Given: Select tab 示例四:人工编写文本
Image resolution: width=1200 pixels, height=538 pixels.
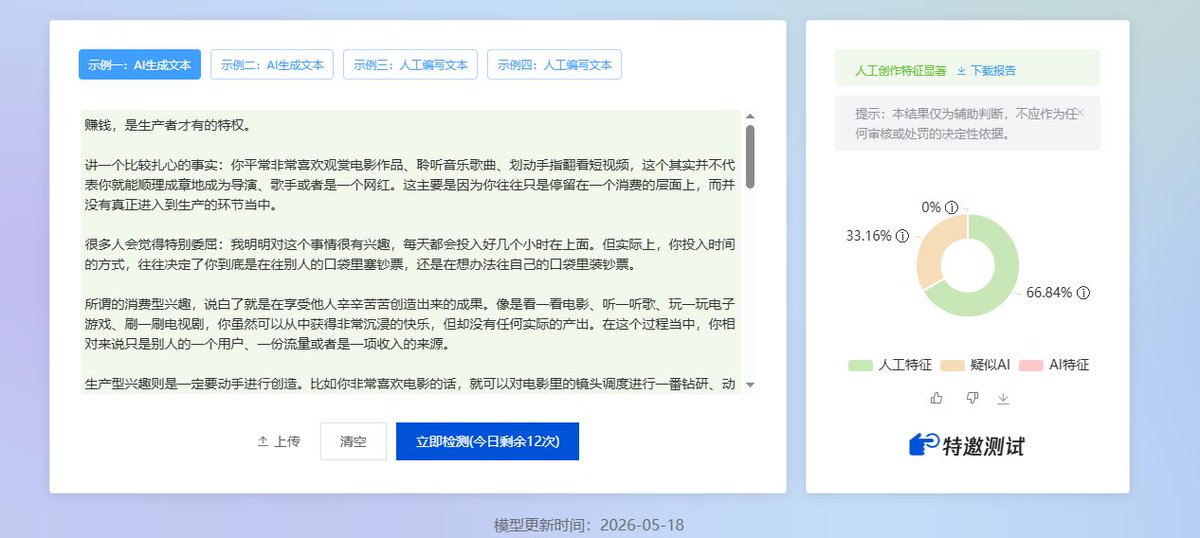Looking at the screenshot, I should 554,65.
